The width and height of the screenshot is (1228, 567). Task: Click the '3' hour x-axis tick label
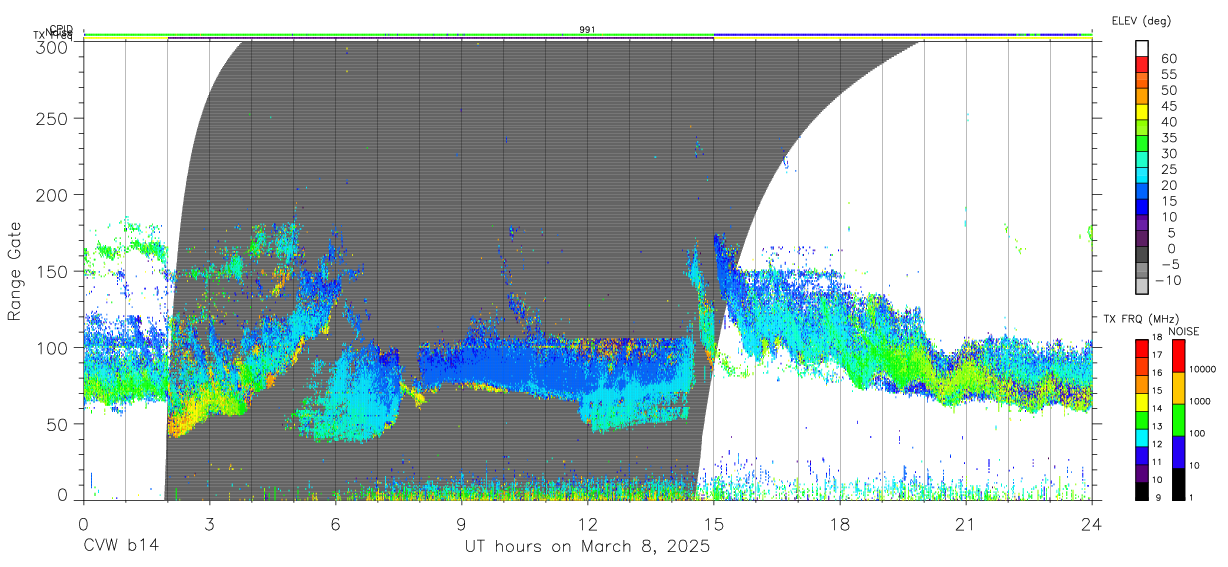tap(209, 524)
